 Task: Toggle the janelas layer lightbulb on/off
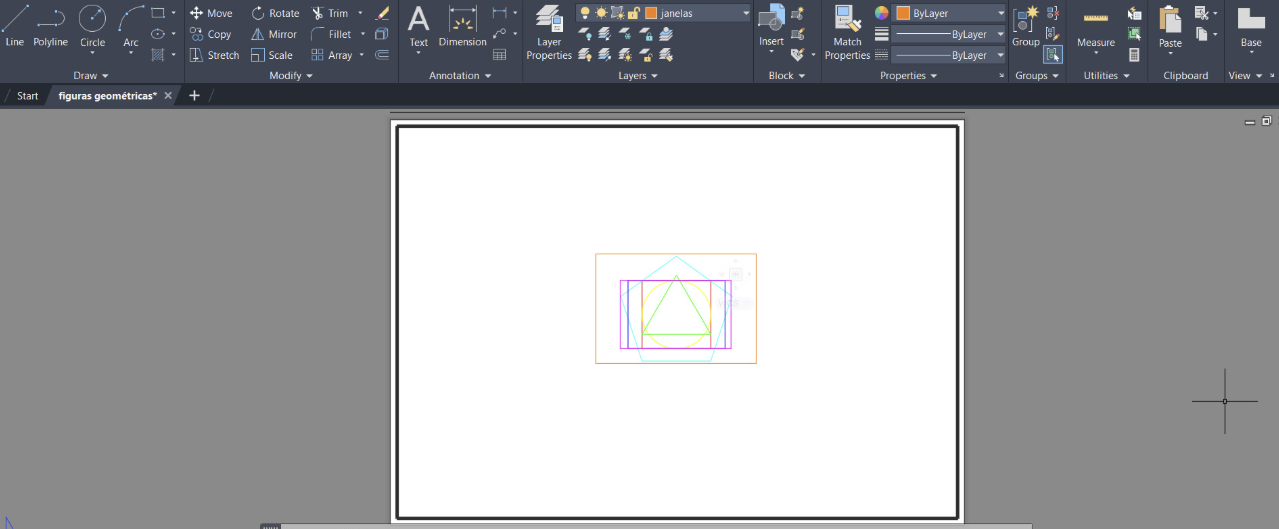pyautogui.click(x=585, y=13)
